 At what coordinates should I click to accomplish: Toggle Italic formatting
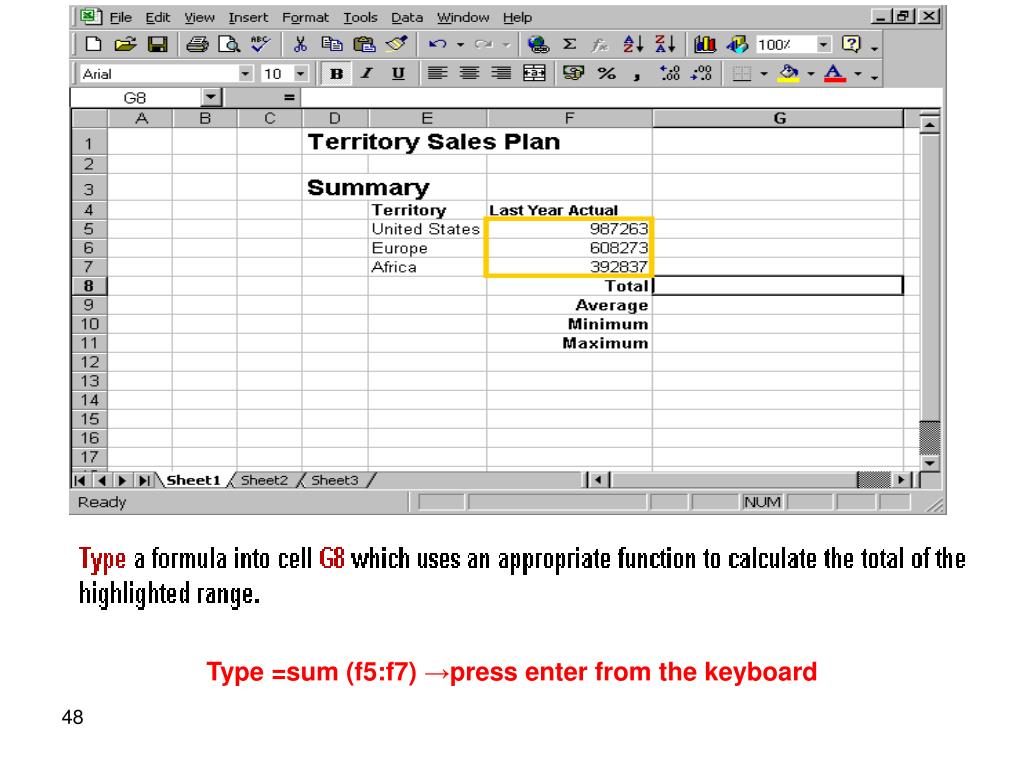tap(367, 73)
